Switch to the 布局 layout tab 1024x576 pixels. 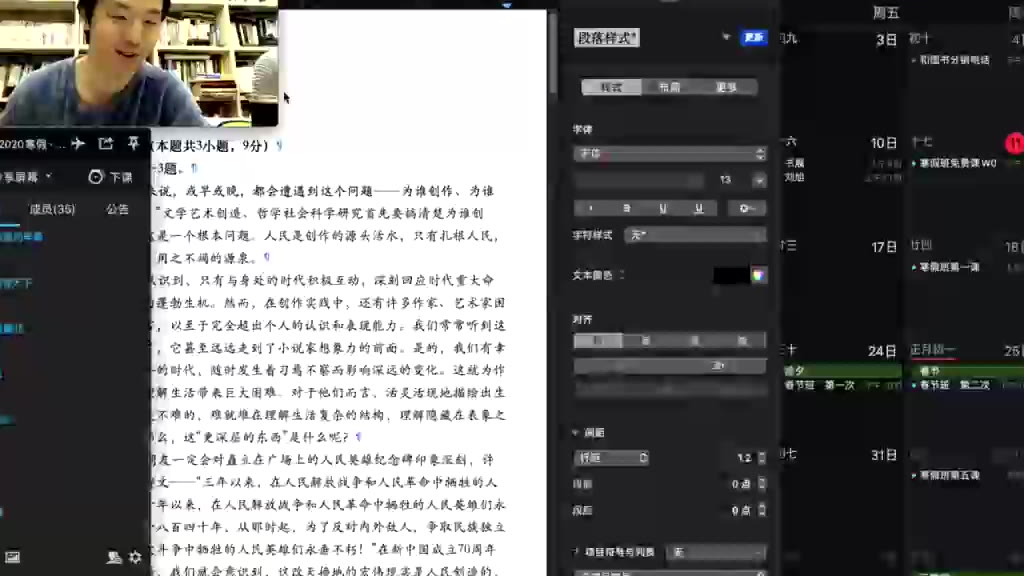pyautogui.click(x=669, y=87)
